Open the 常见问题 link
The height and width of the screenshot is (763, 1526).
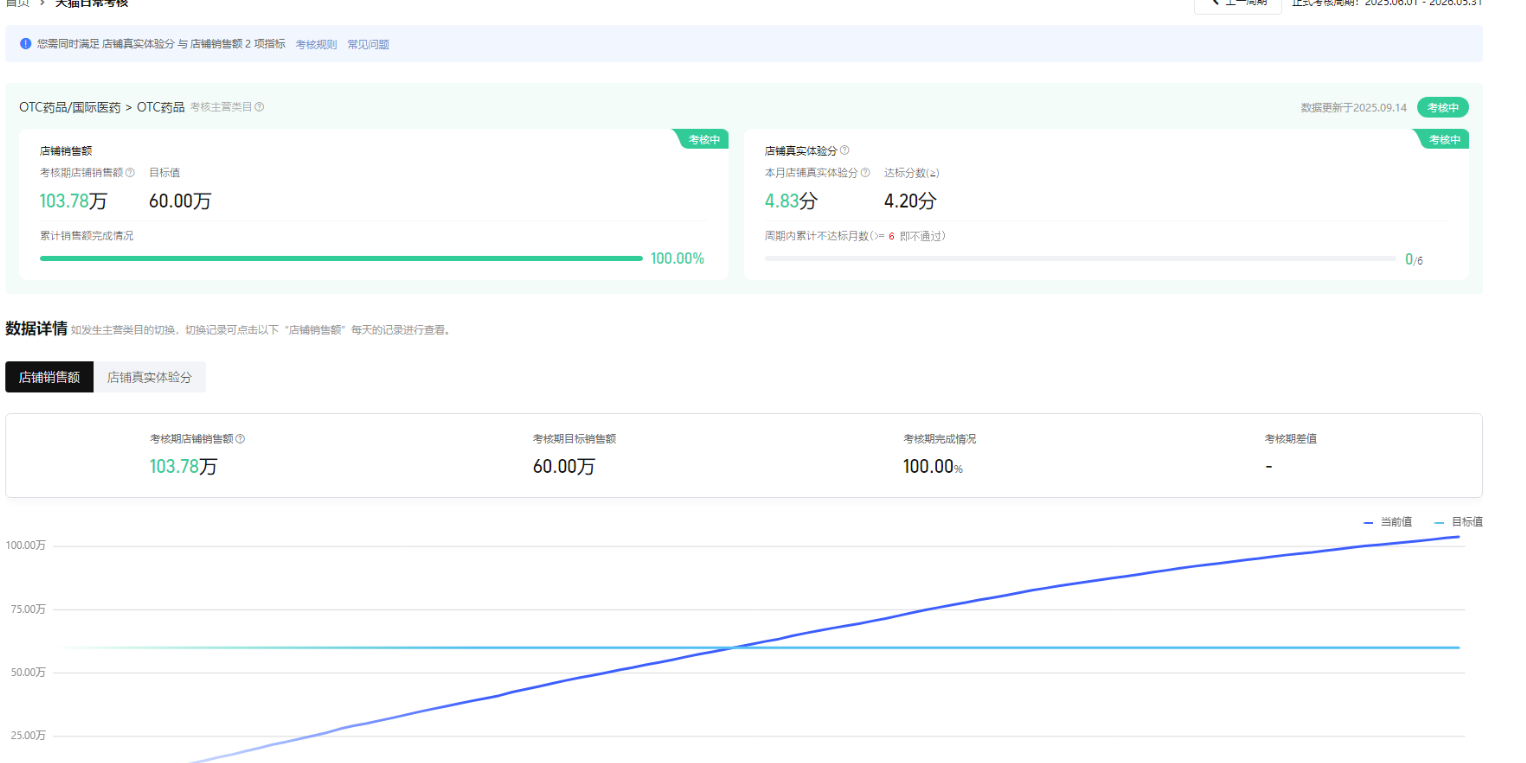click(x=368, y=45)
